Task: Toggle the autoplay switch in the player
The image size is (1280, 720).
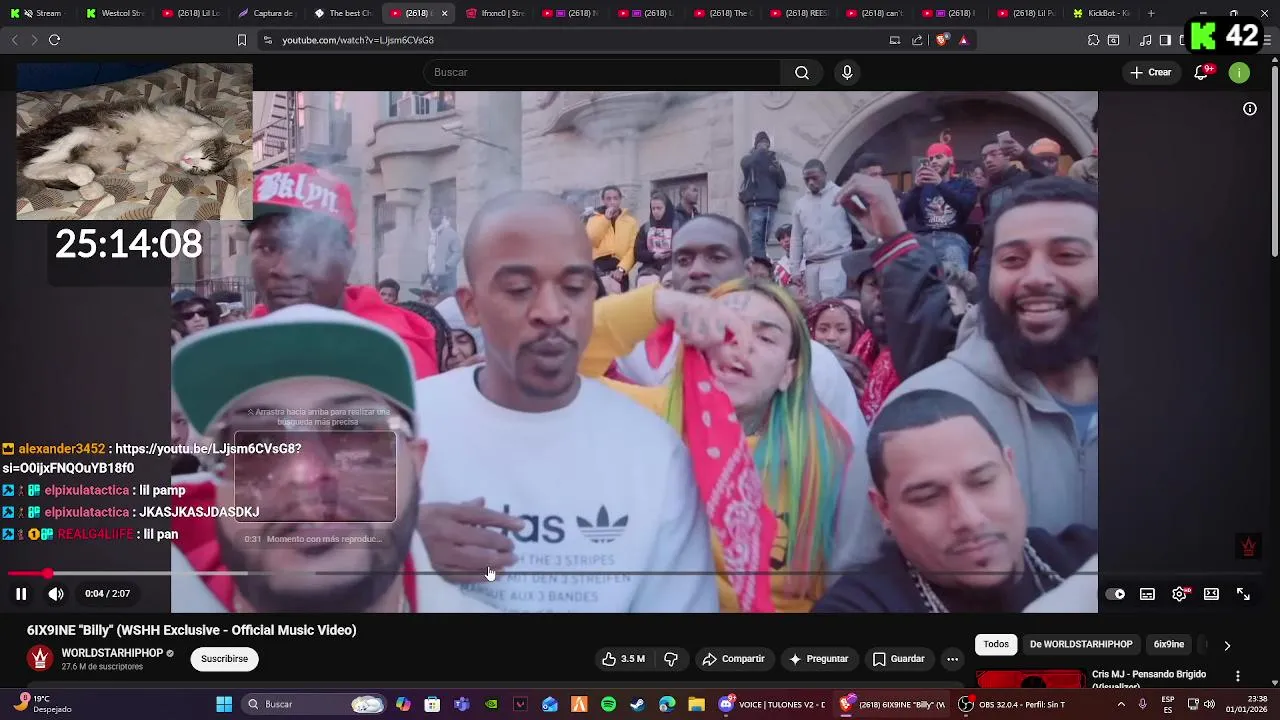Action: click(1115, 594)
